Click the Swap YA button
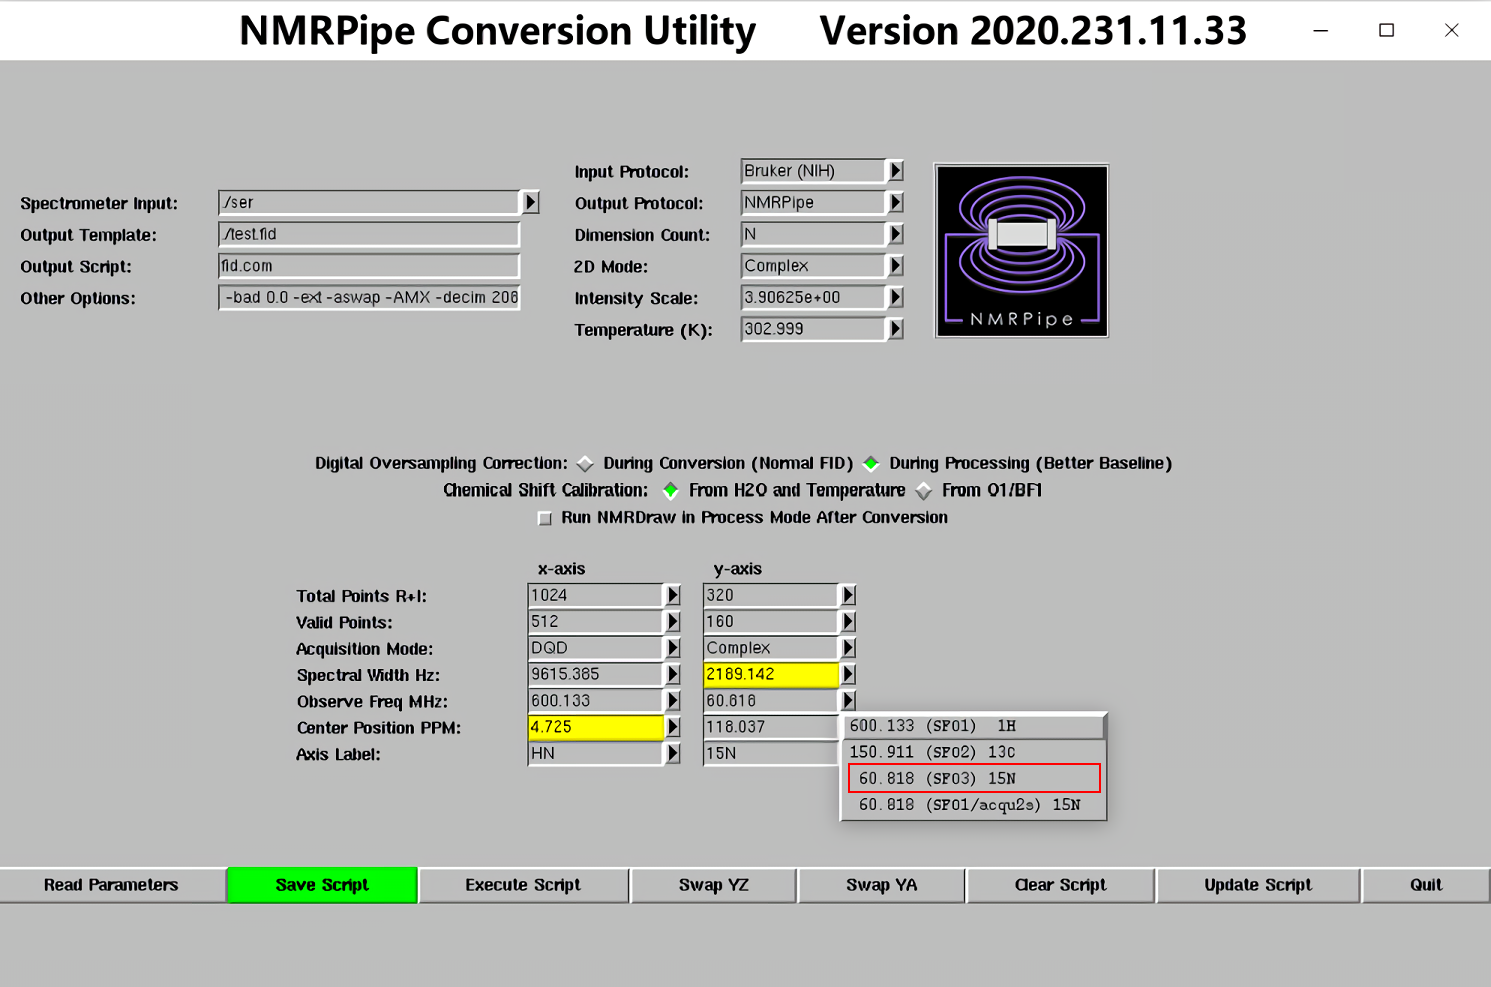Image resolution: width=1491 pixels, height=987 pixels. tap(881, 885)
